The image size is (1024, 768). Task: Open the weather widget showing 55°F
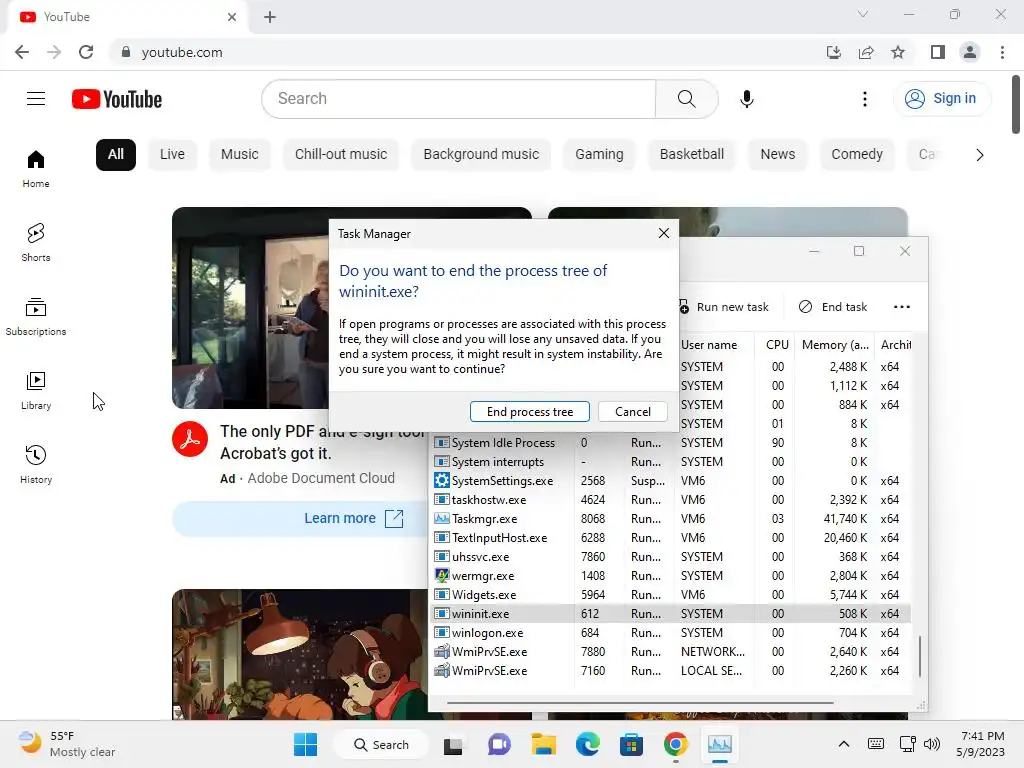tap(67, 744)
